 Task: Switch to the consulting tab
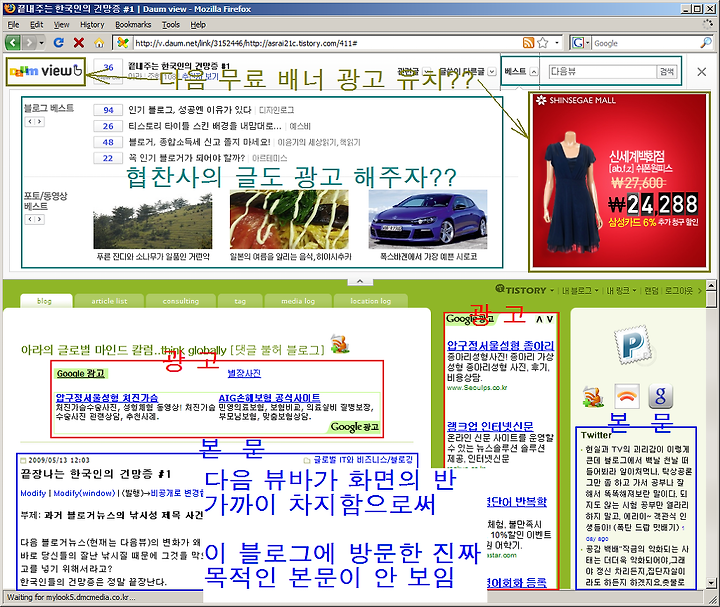(x=181, y=301)
